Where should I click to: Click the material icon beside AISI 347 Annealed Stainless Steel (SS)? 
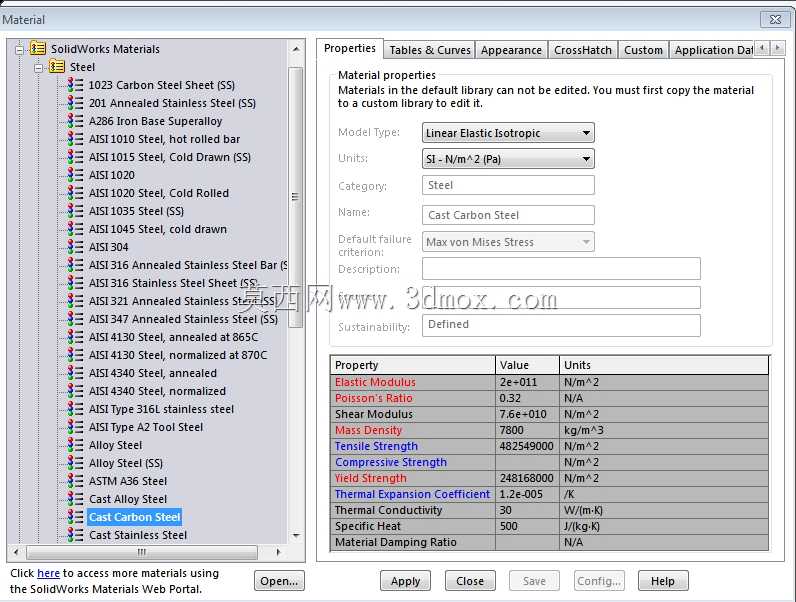click(x=76, y=319)
